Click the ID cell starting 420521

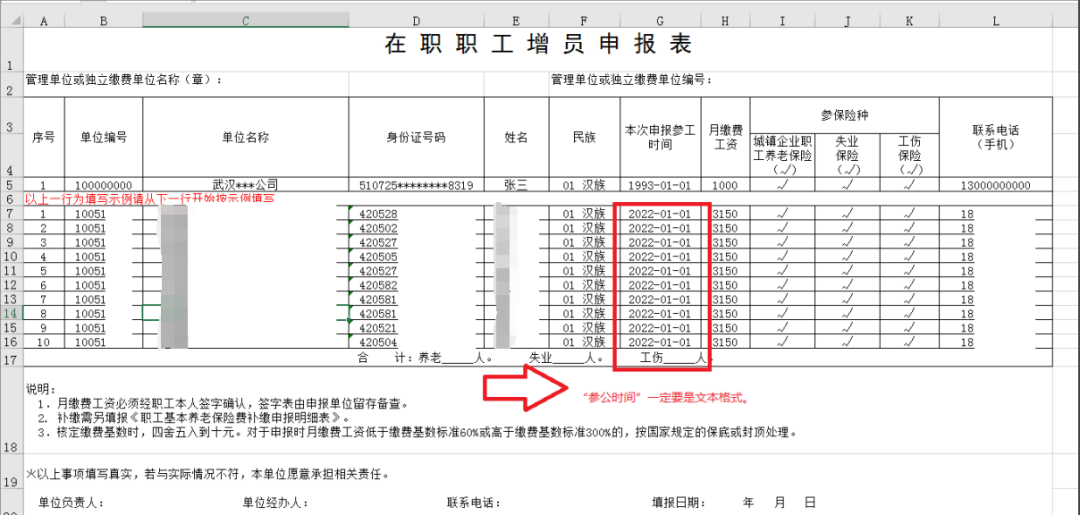(x=416, y=328)
